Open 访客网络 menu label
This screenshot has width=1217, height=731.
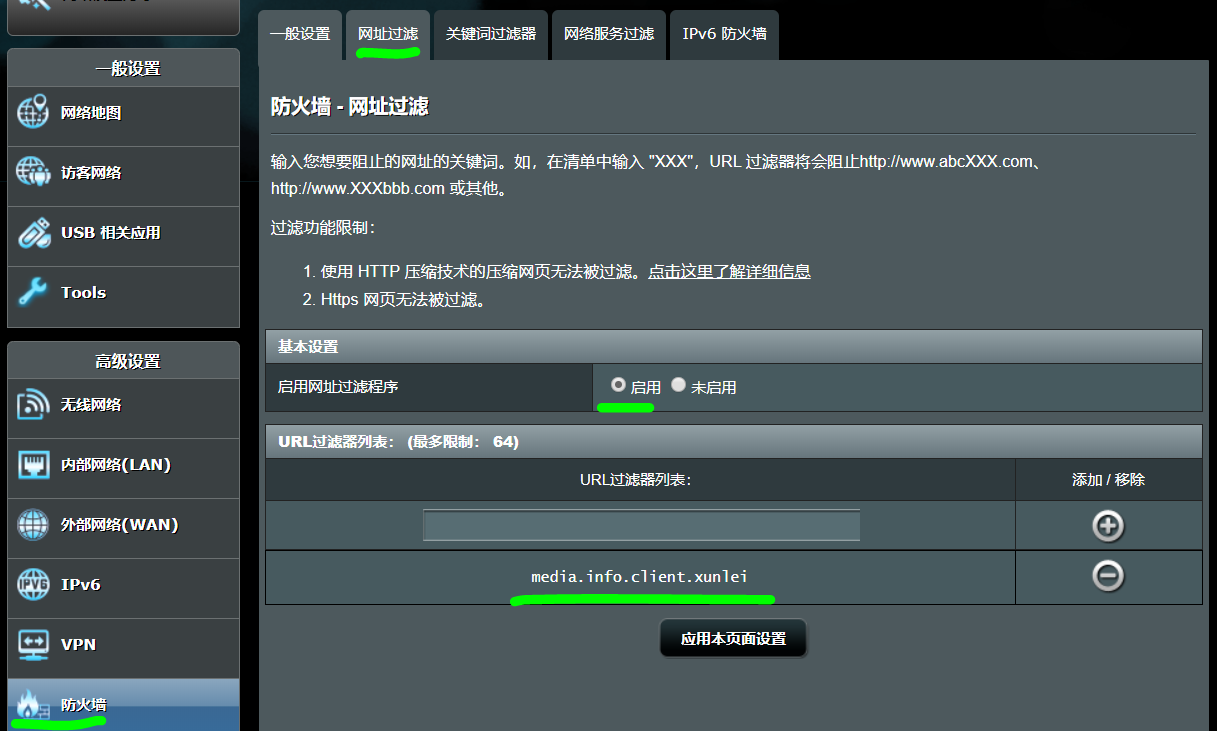pyautogui.click(x=91, y=172)
